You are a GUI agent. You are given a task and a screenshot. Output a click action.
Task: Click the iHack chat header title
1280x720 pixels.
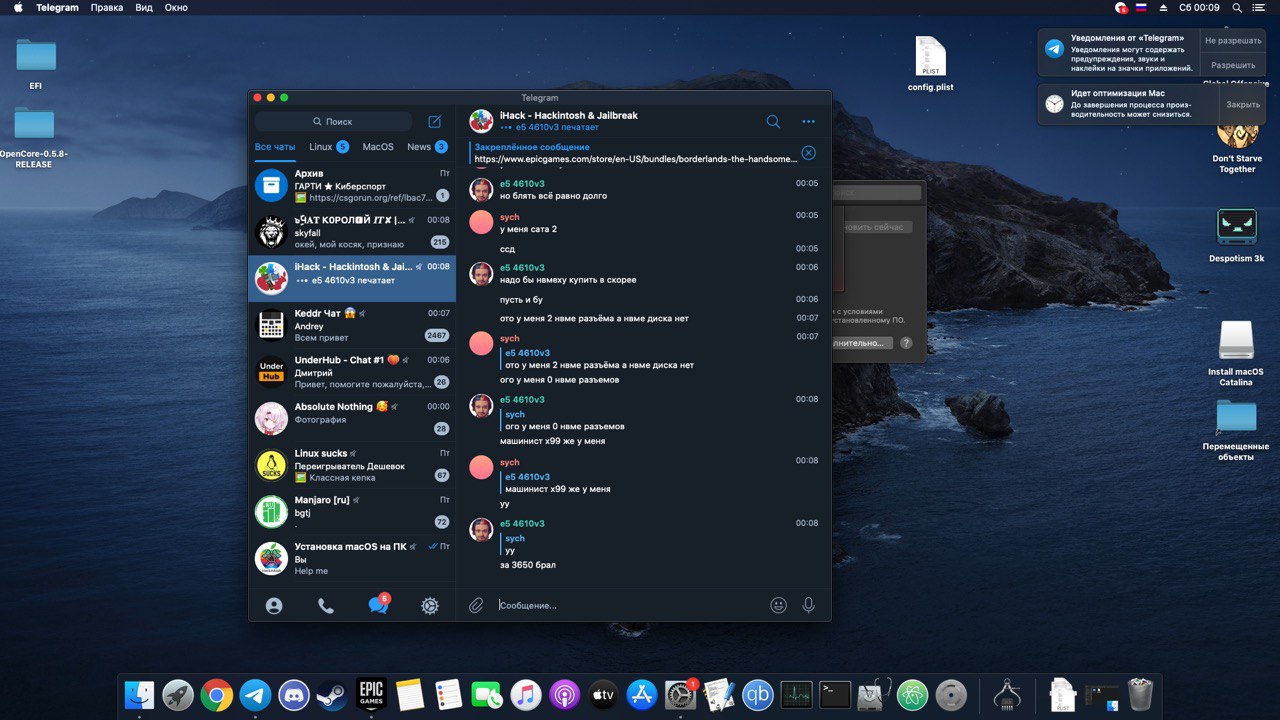(568, 116)
